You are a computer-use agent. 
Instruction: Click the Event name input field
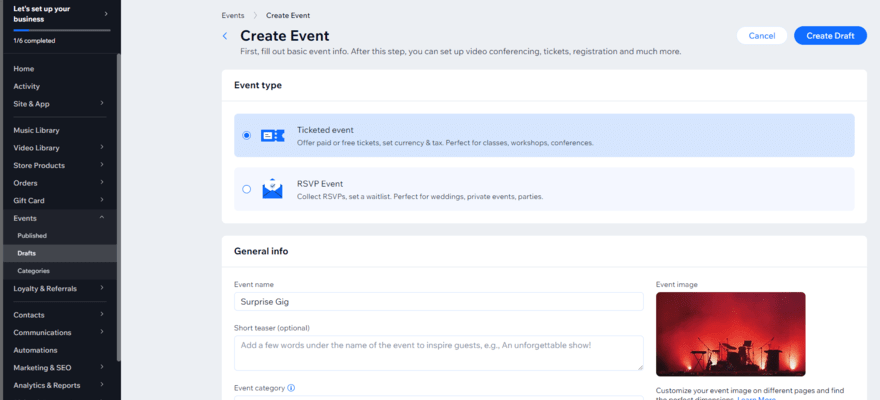pyautogui.click(x=438, y=301)
